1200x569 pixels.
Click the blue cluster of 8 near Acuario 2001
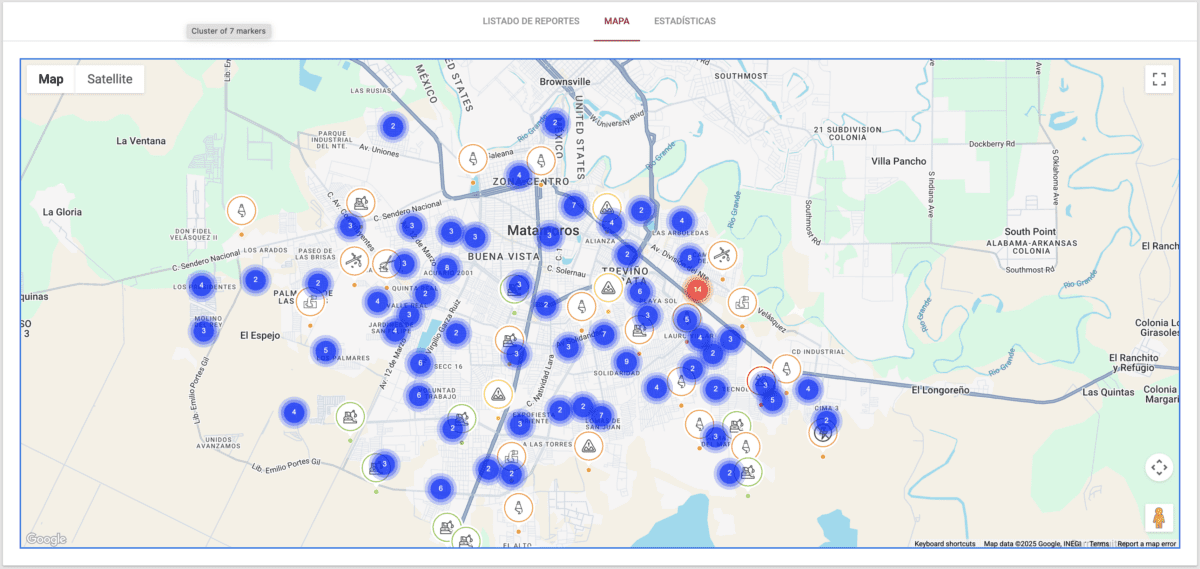(x=447, y=268)
